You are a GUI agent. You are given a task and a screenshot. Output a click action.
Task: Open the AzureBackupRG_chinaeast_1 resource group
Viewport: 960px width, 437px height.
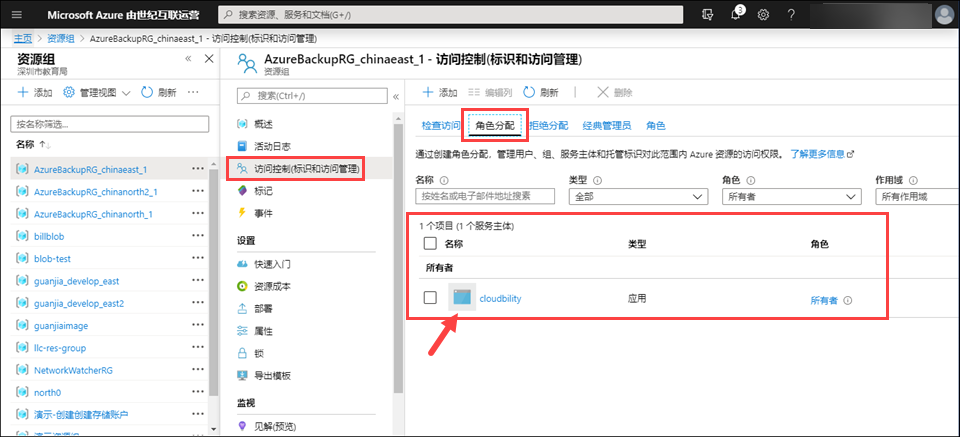91,169
